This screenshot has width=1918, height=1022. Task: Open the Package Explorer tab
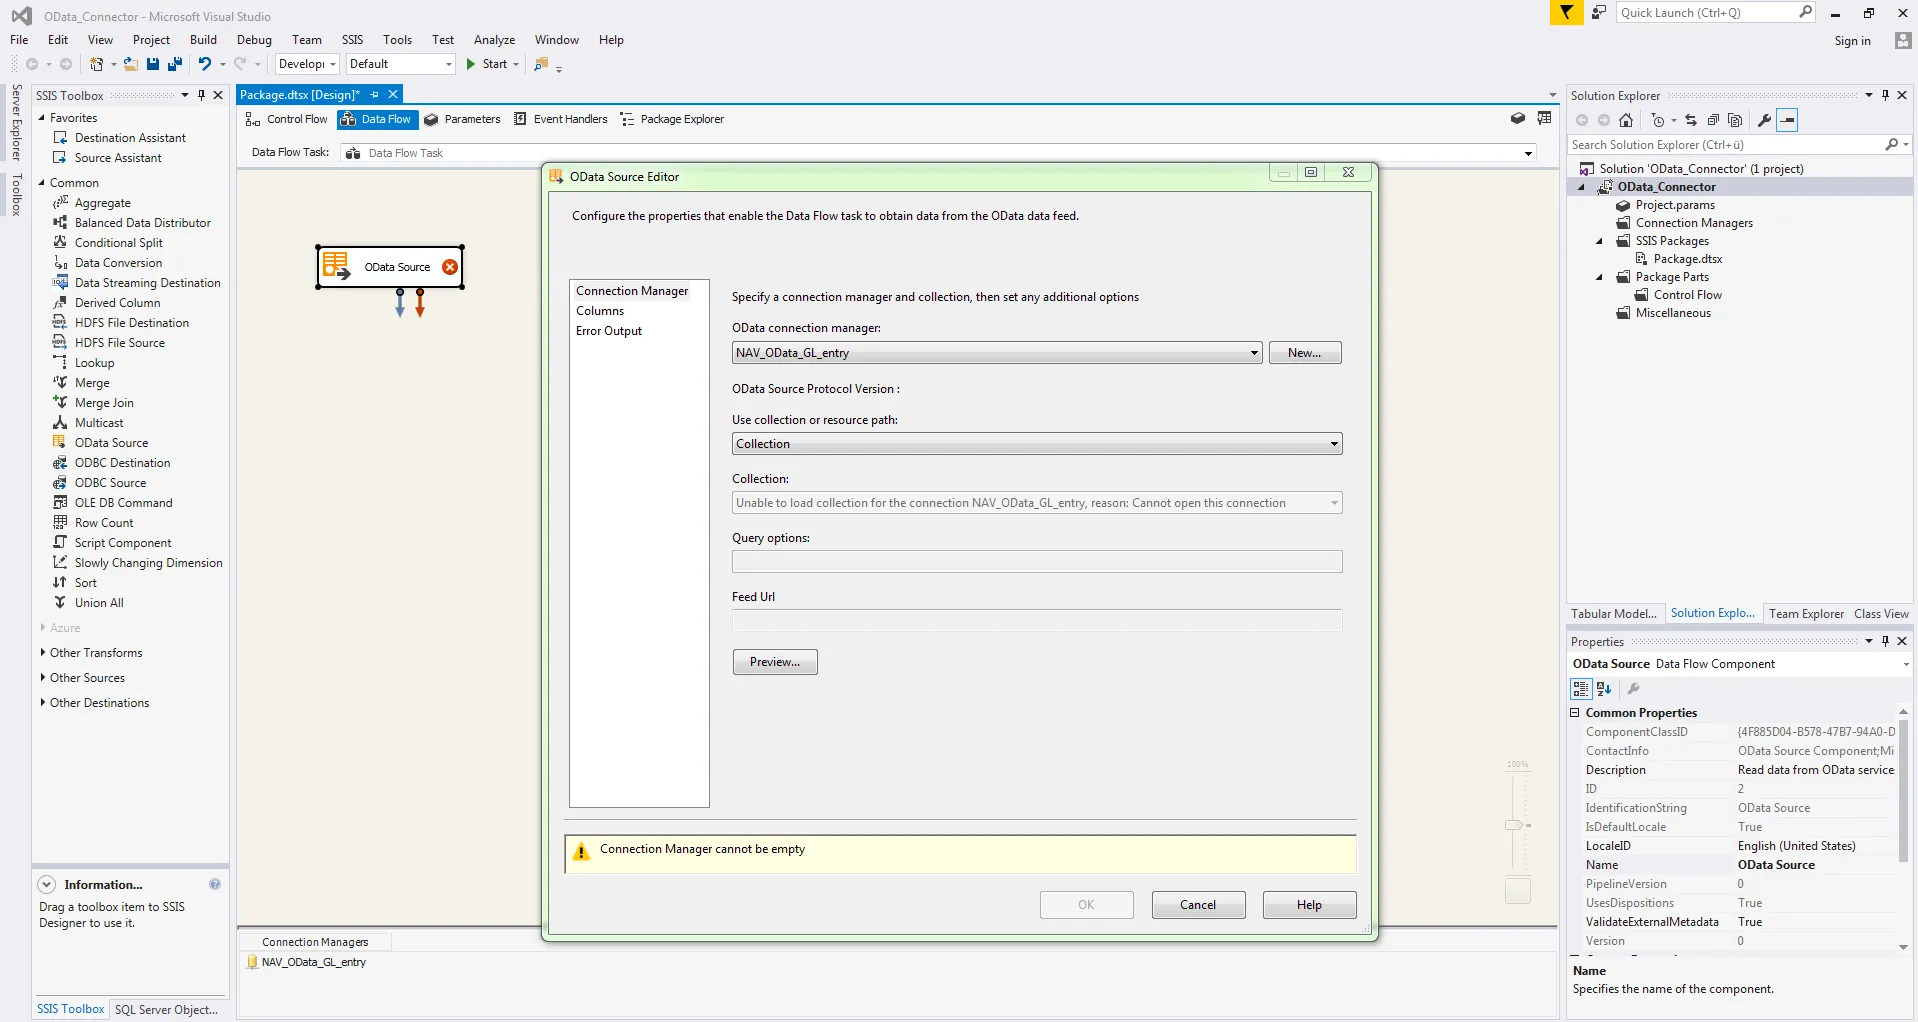tap(672, 119)
